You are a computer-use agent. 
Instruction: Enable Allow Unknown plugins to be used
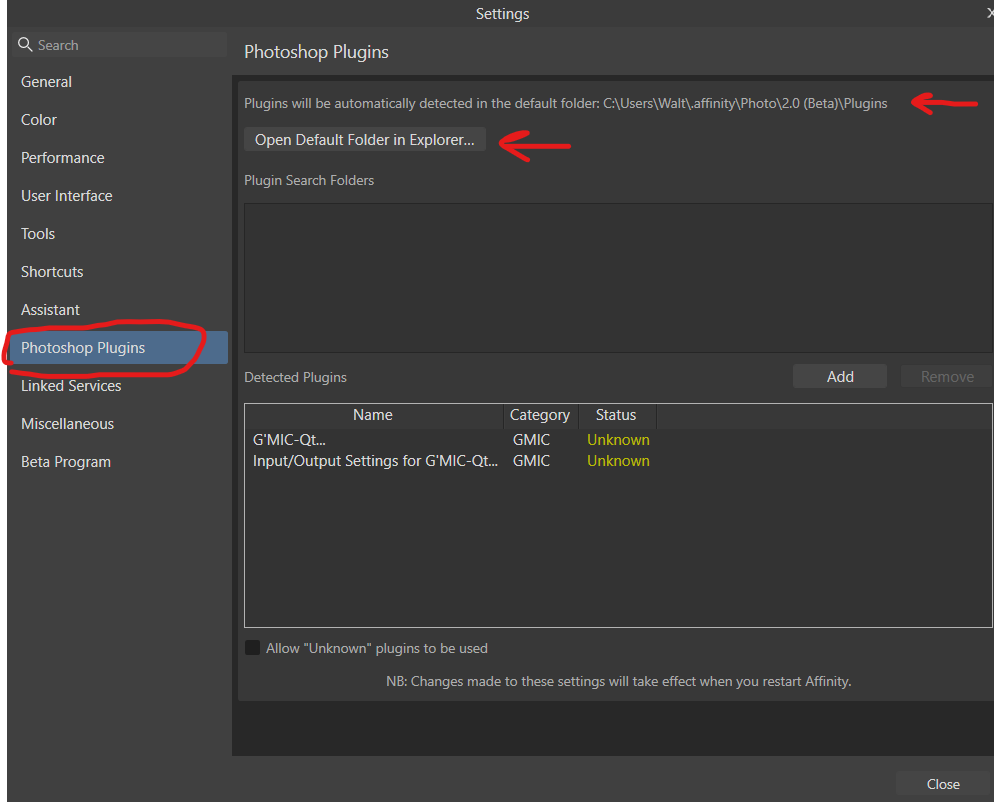coord(252,648)
